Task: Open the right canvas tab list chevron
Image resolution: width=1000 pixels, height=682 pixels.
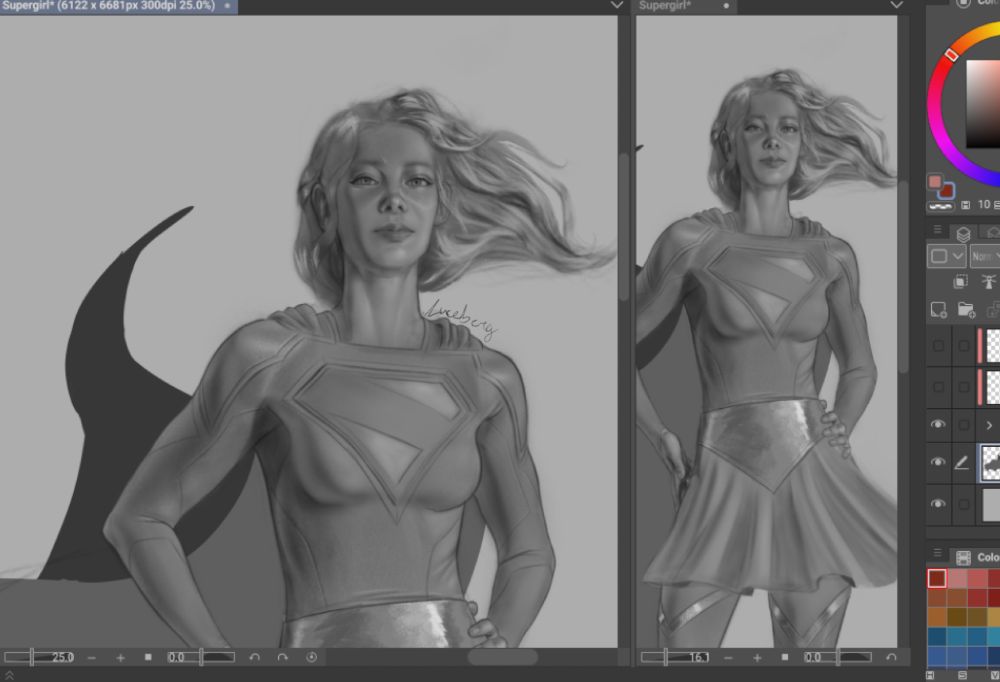Action: click(x=896, y=5)
